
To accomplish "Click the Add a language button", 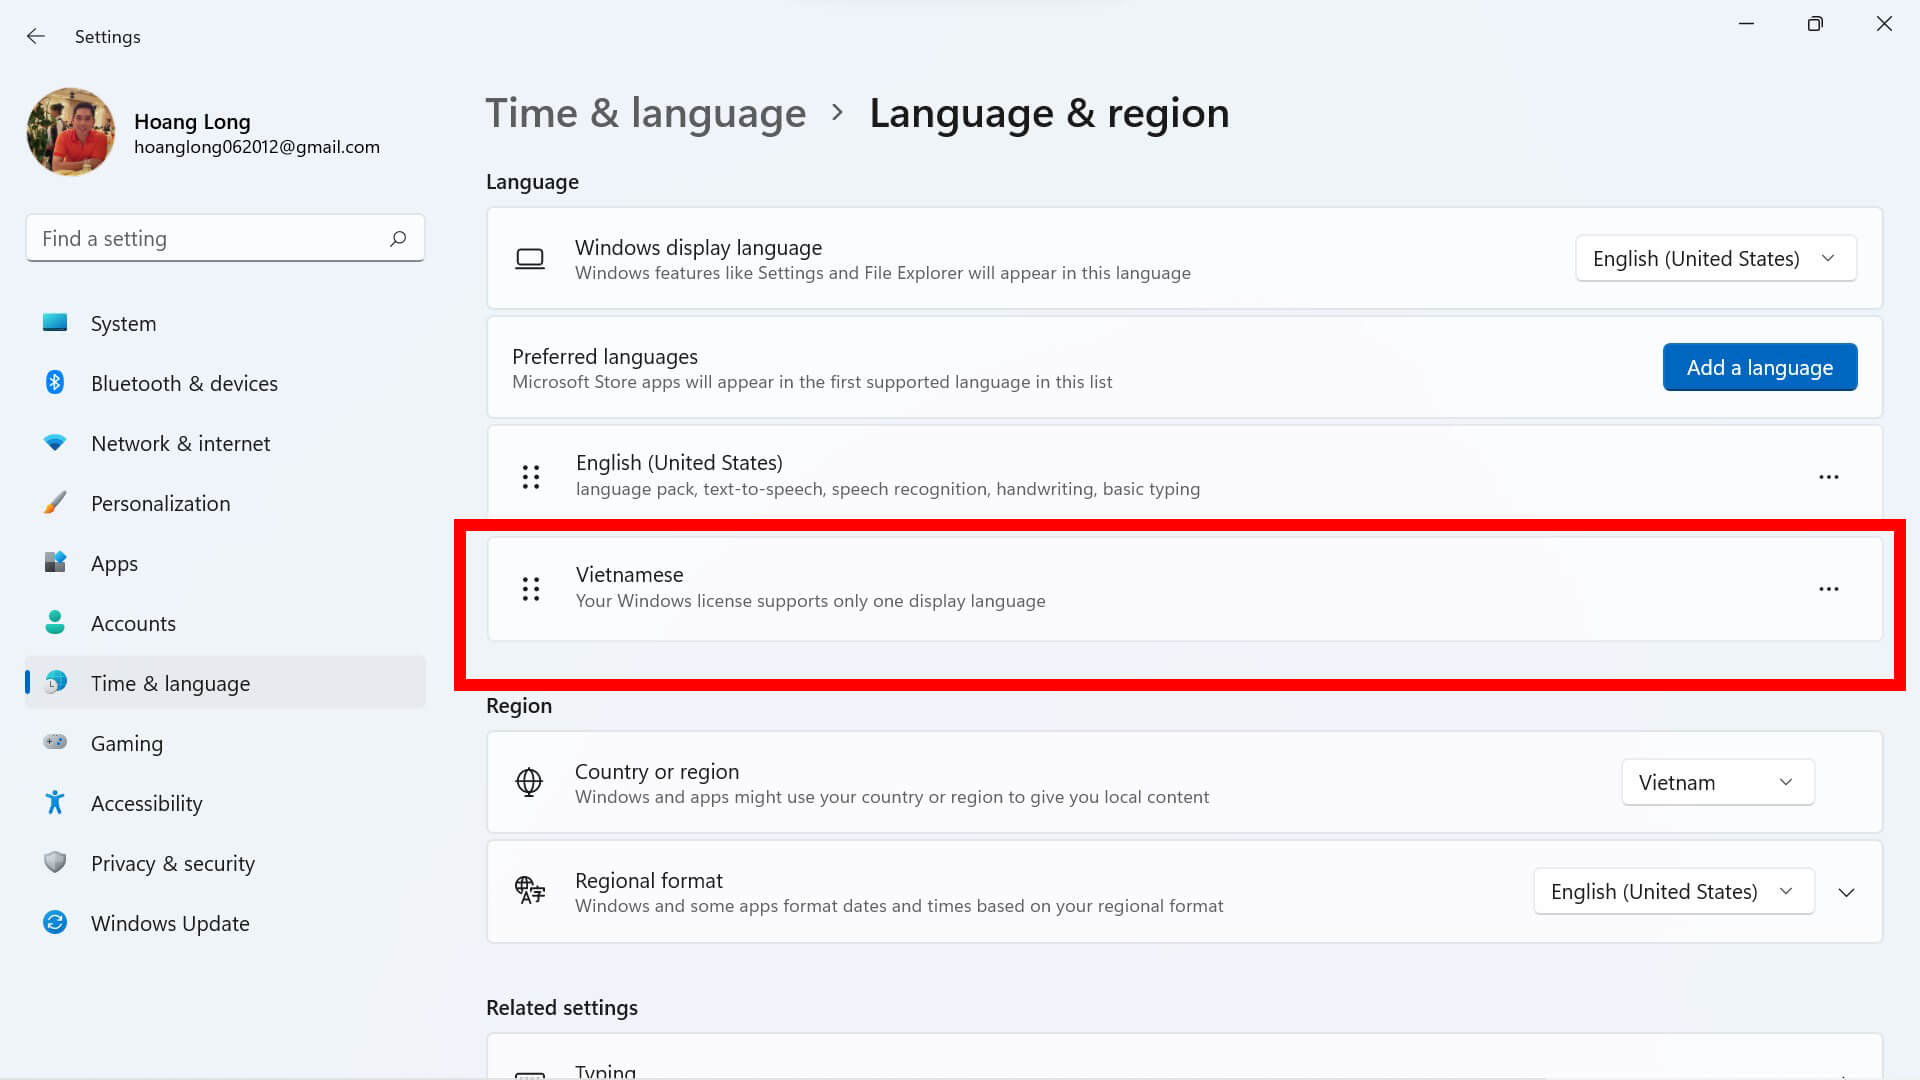I will point(1760,367).
